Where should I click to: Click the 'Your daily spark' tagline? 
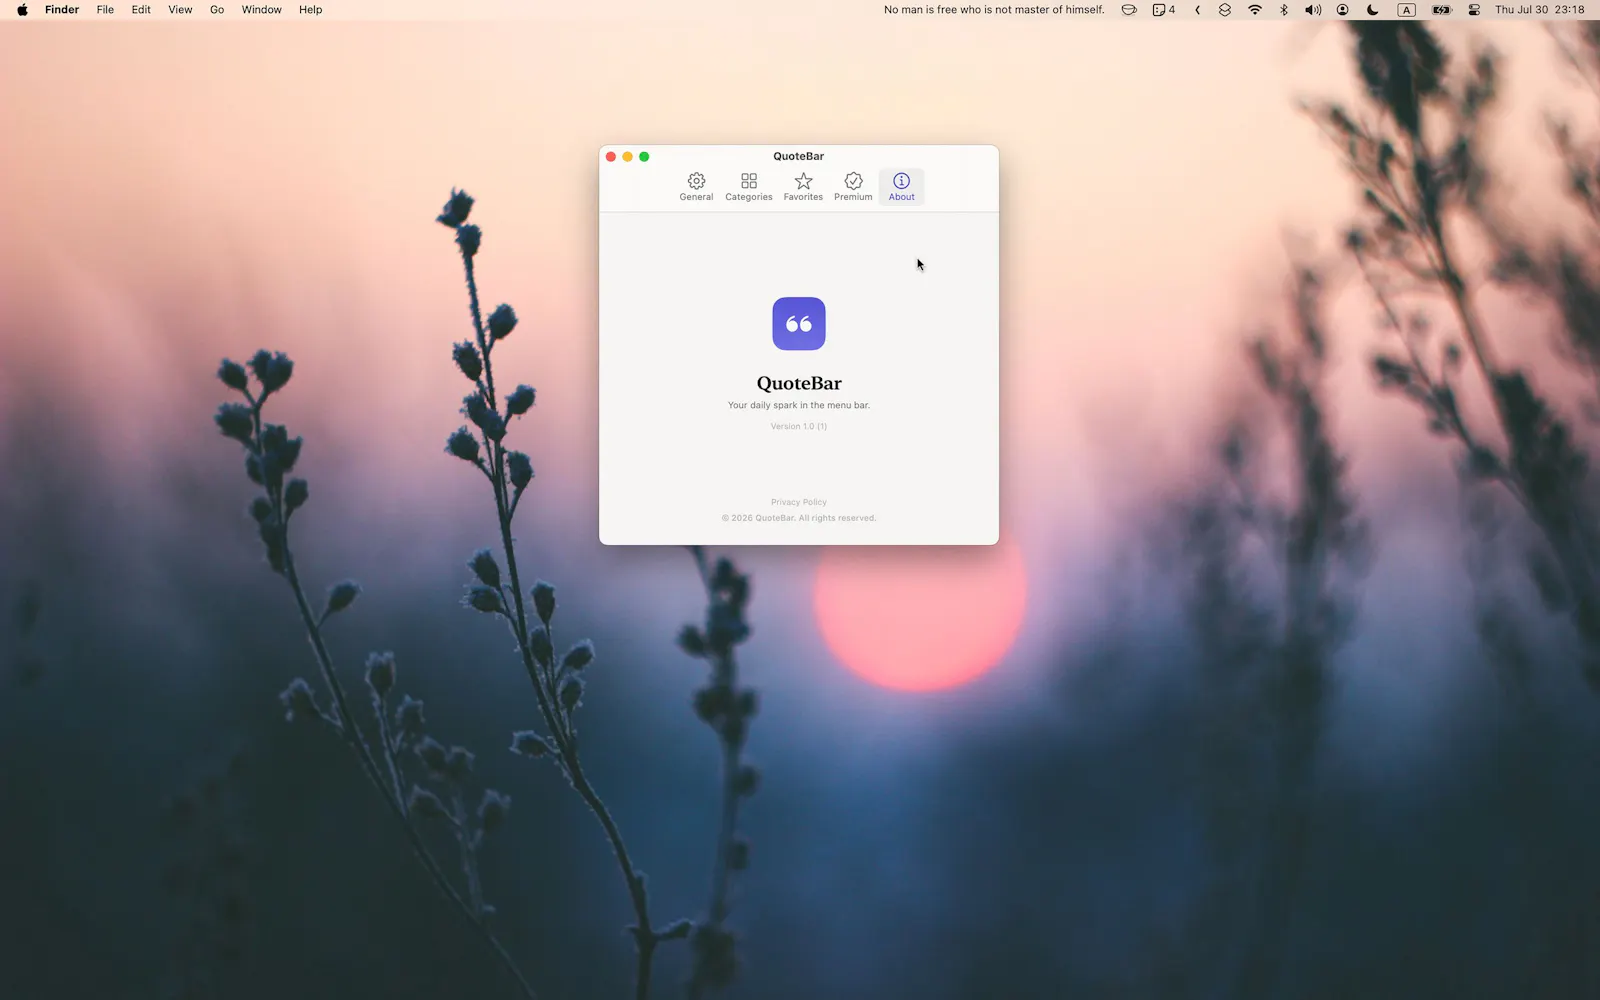tap(799, 405)
